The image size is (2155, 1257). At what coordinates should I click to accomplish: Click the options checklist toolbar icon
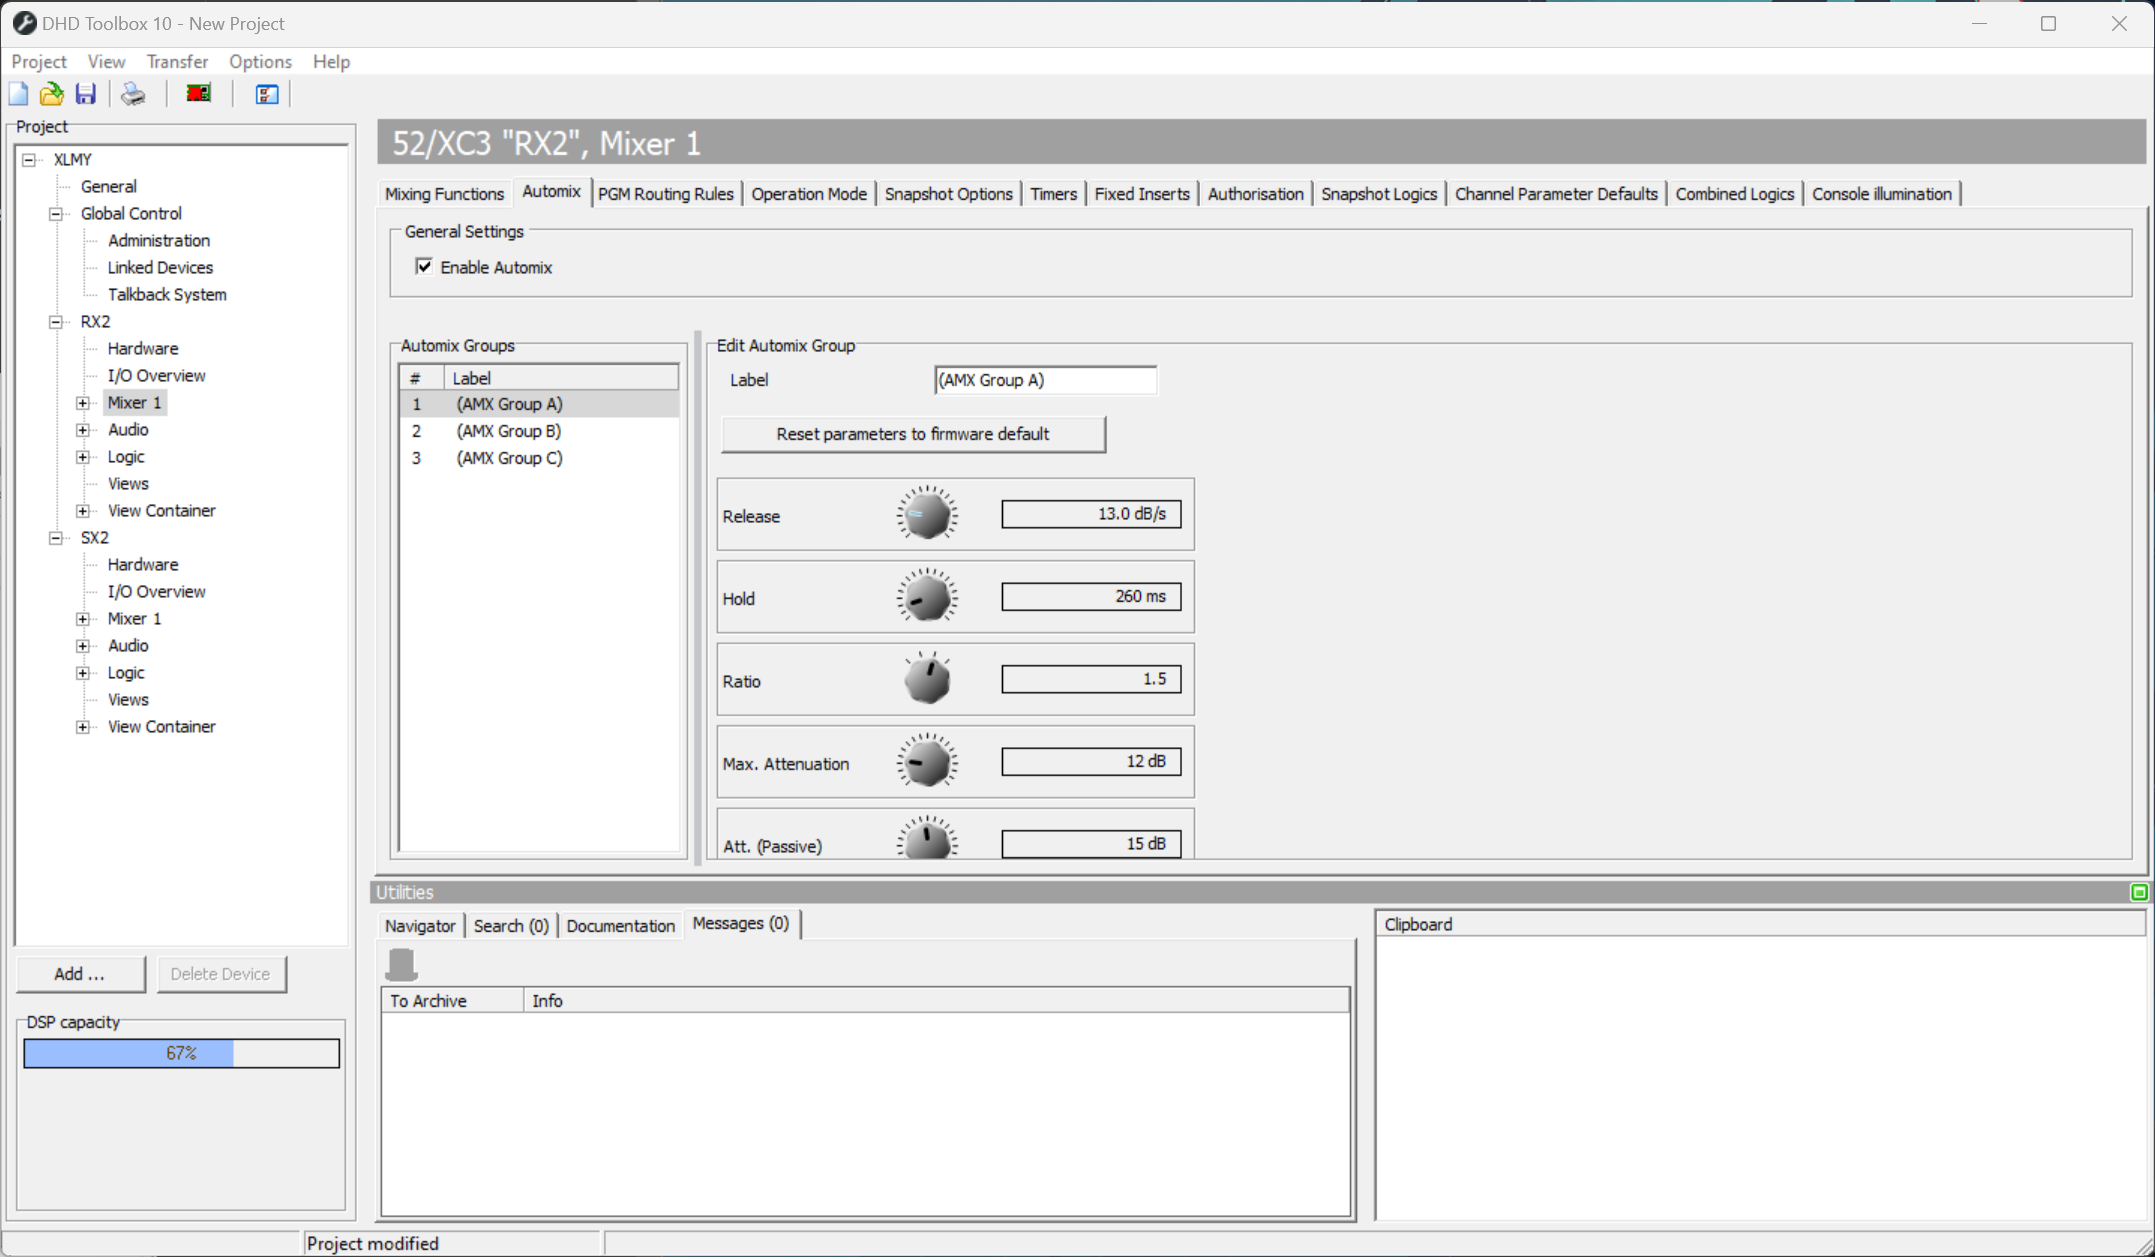[x=265, y=93]
